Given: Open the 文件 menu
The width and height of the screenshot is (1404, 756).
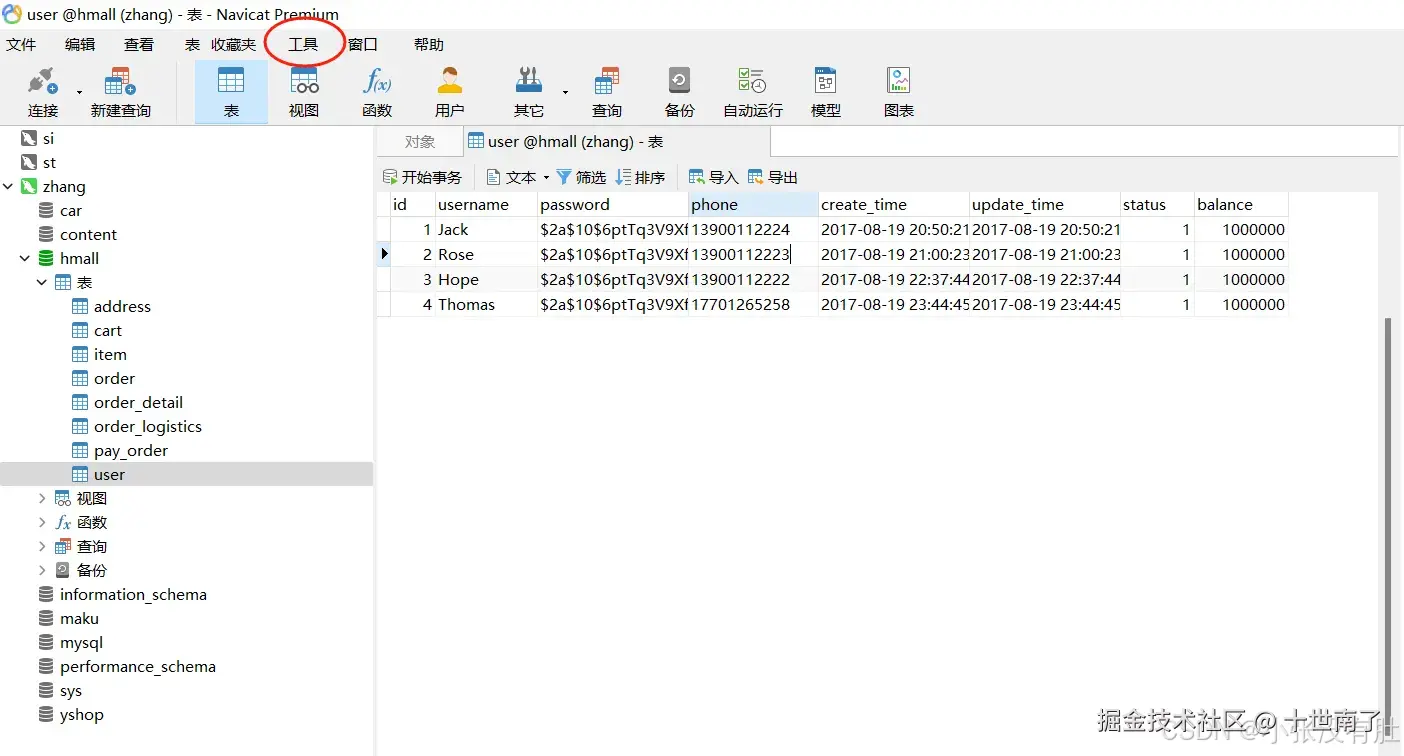Looking at the screenshot, I should tap(21, 44).
